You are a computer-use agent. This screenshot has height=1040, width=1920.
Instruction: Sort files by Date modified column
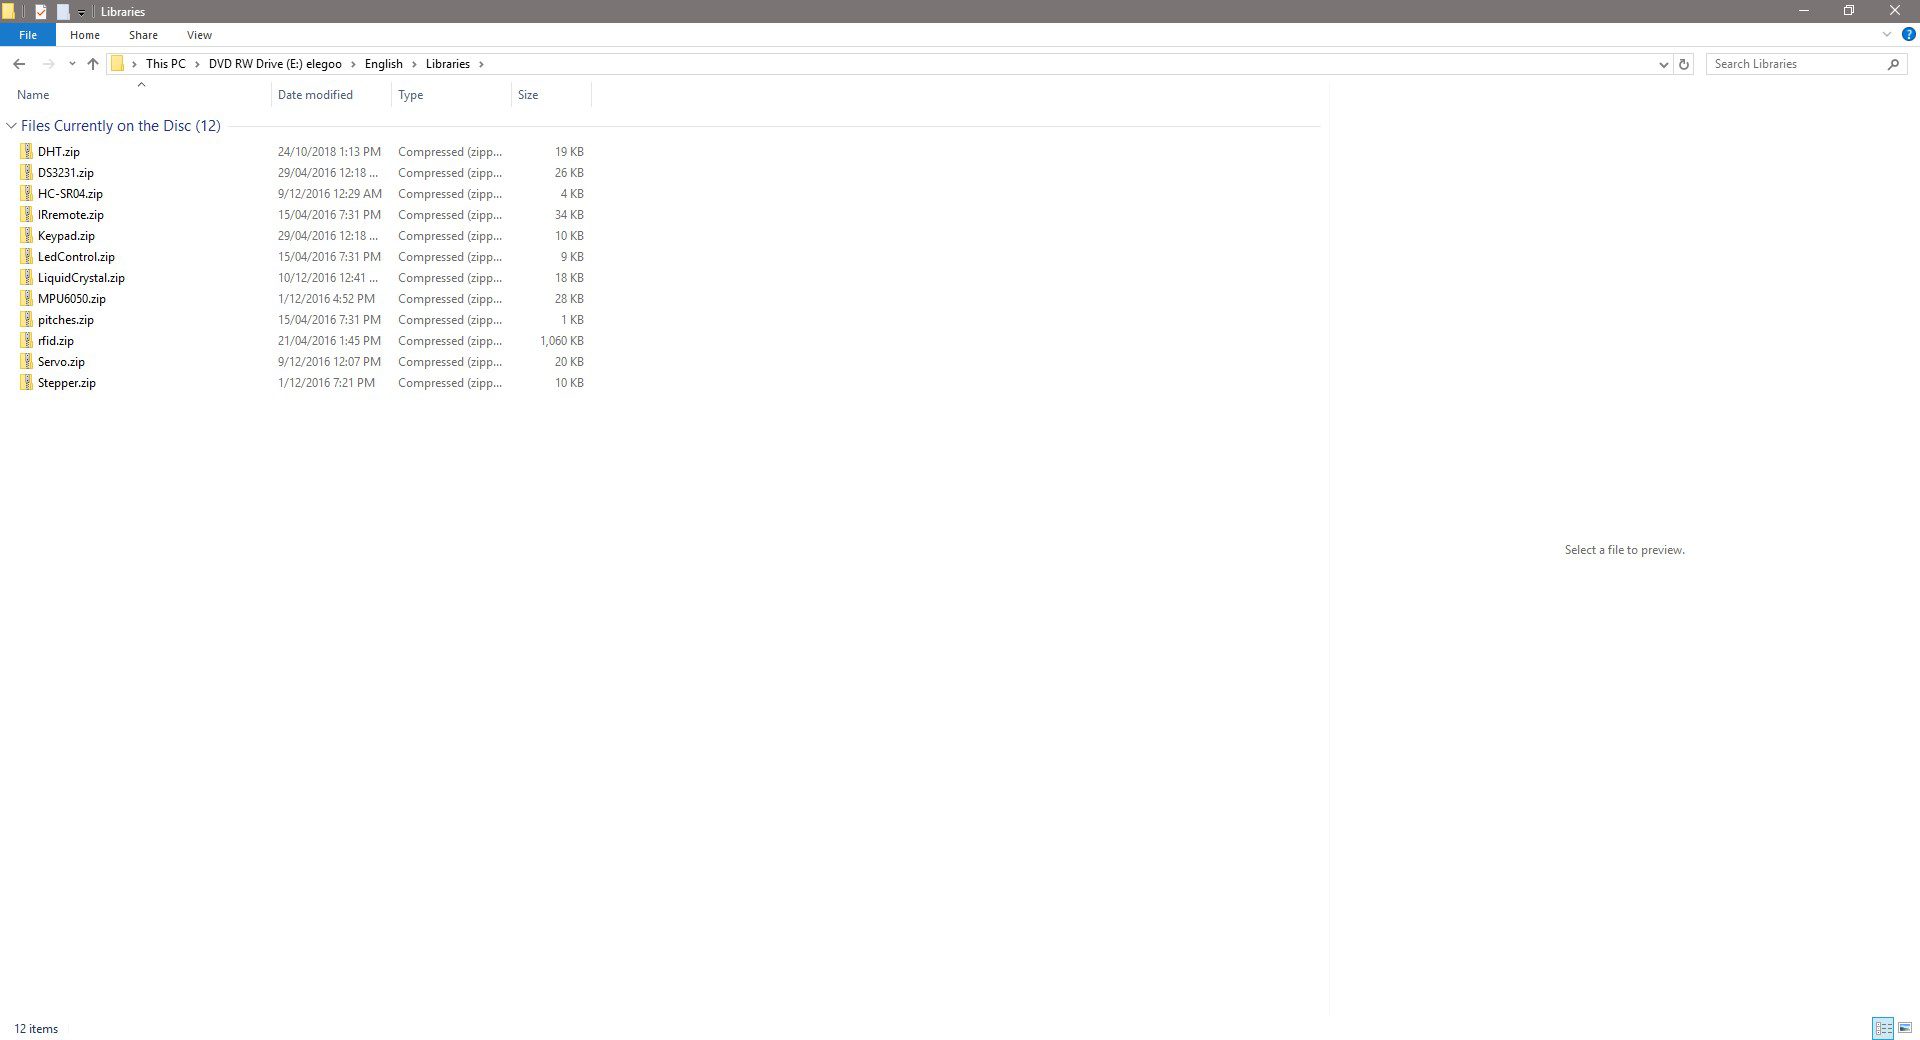pyautogui.click(x=315, y=95)
